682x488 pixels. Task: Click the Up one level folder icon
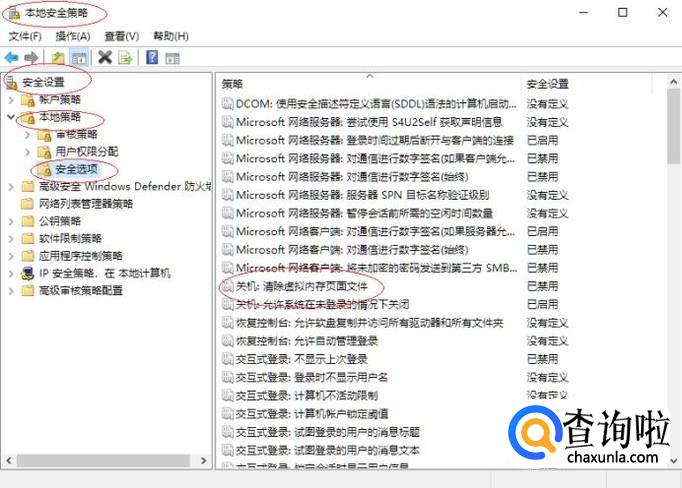pyautogui.click(x=58, y=57)
